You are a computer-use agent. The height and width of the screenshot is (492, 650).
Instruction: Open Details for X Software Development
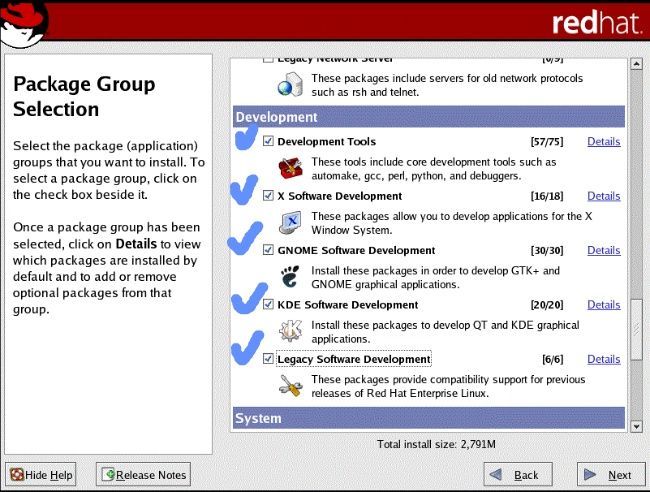[x=604, y=196]
